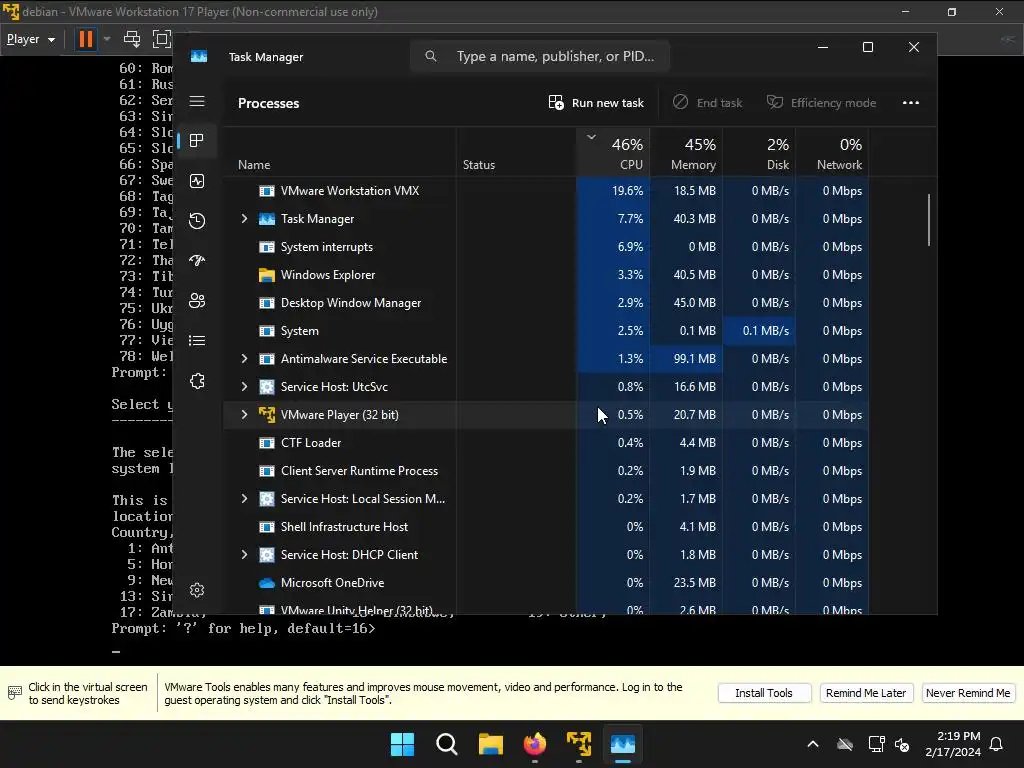1024x768 pixels.
Task: Click Remind Me Later button
Action: point(865,693)
